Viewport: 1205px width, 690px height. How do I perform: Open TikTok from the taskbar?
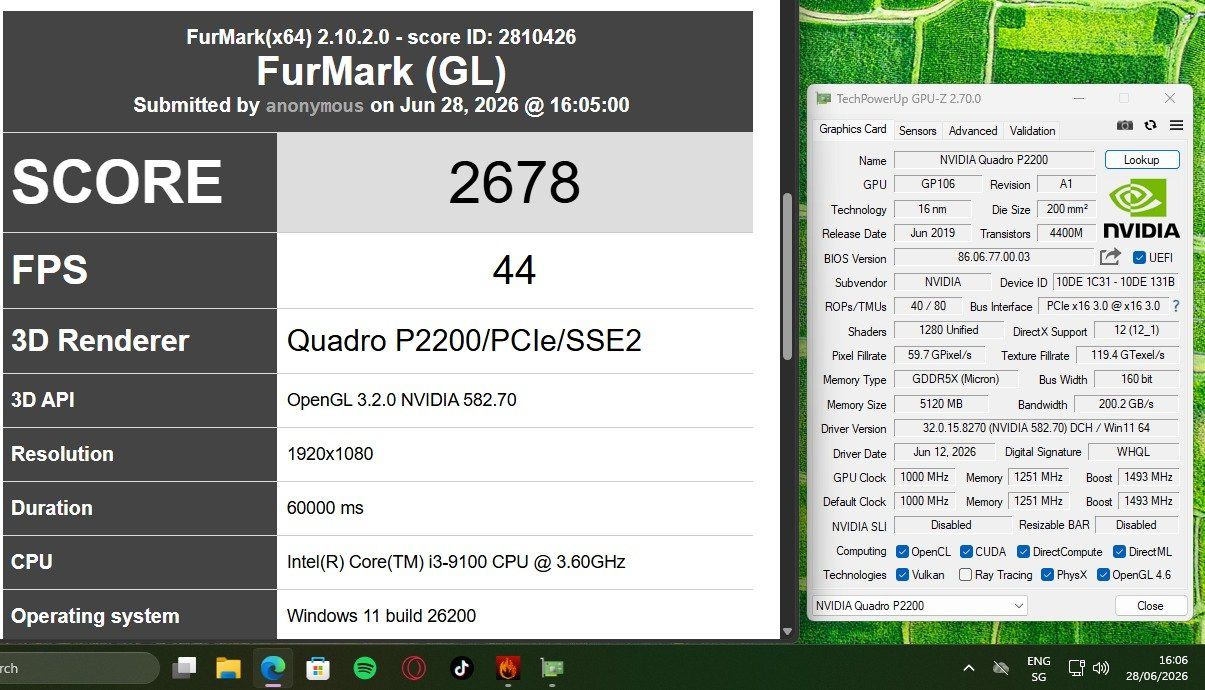tap(461, 667)
